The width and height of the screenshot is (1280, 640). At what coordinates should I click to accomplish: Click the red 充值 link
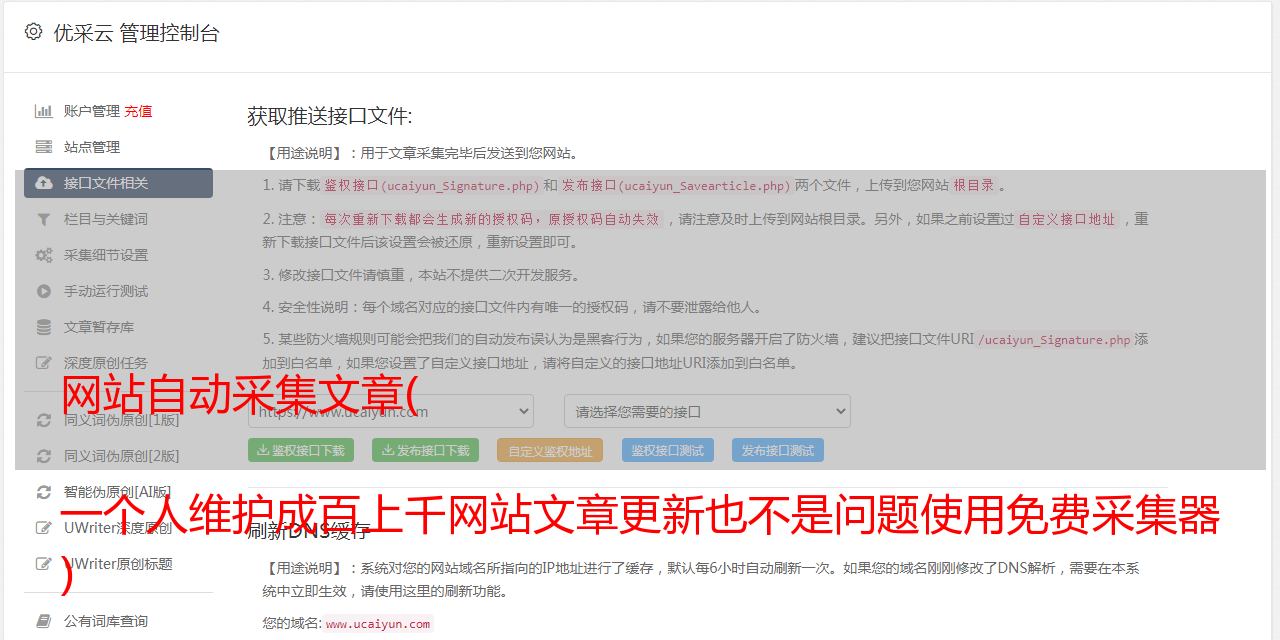click(x=138, y=111)
